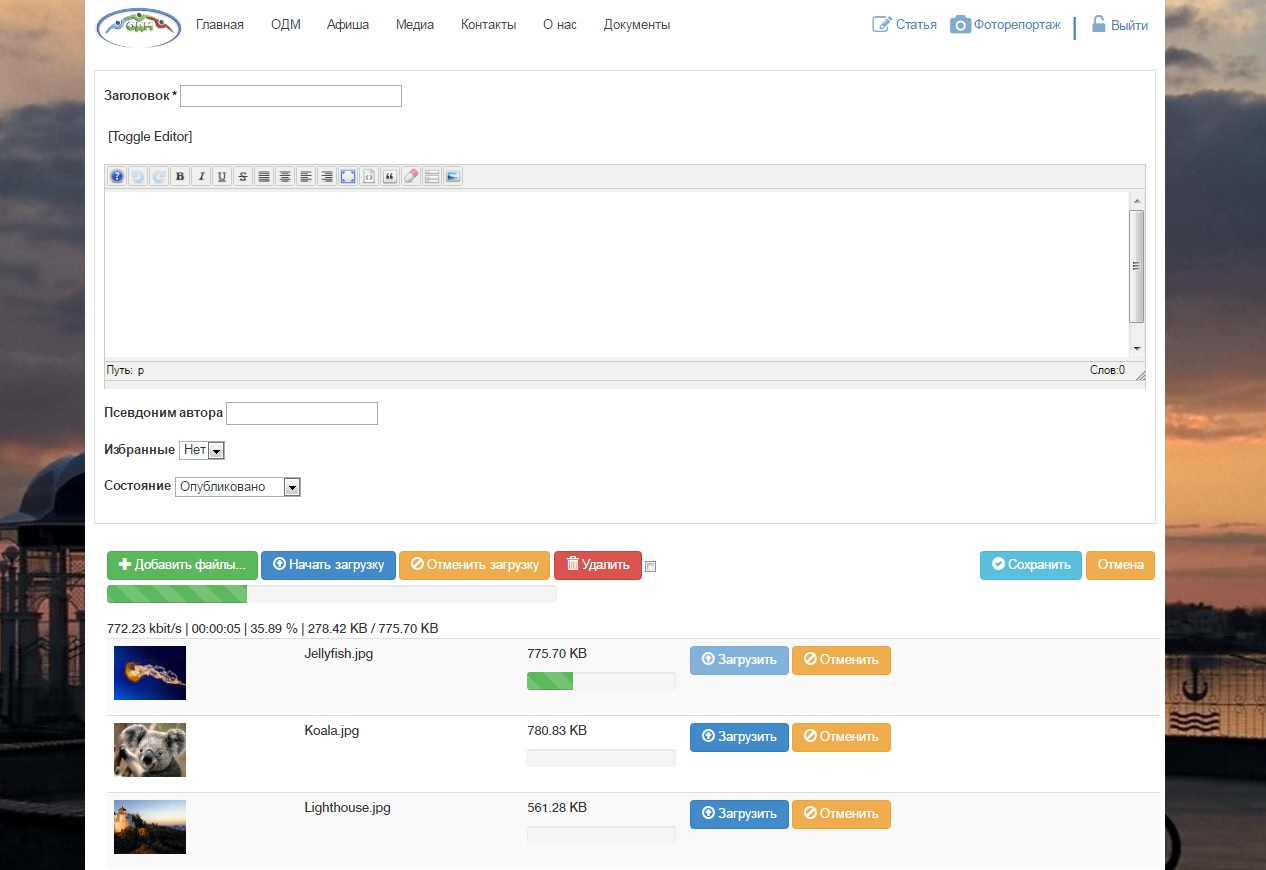Toggle underline formatting
This screenshot has width=1266, height=870.
[x=222, y=176]
